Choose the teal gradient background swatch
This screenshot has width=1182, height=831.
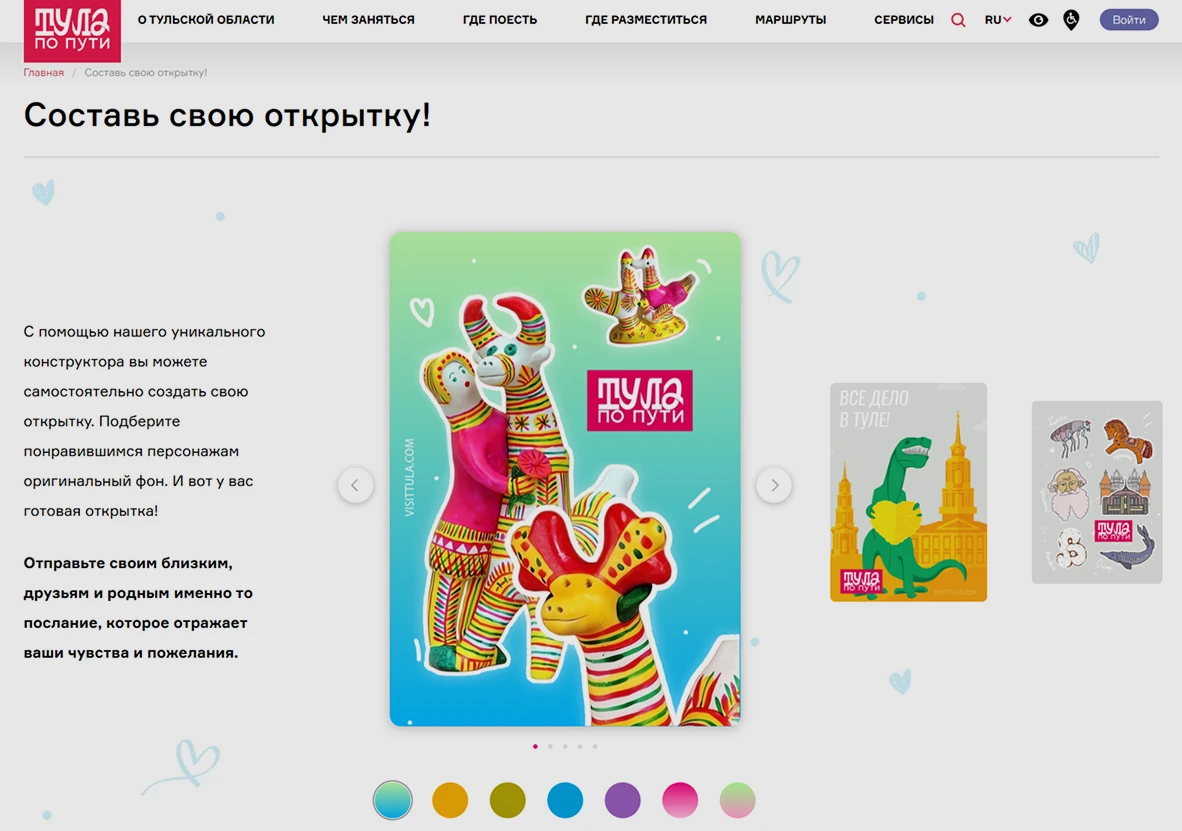click(393, 800)
